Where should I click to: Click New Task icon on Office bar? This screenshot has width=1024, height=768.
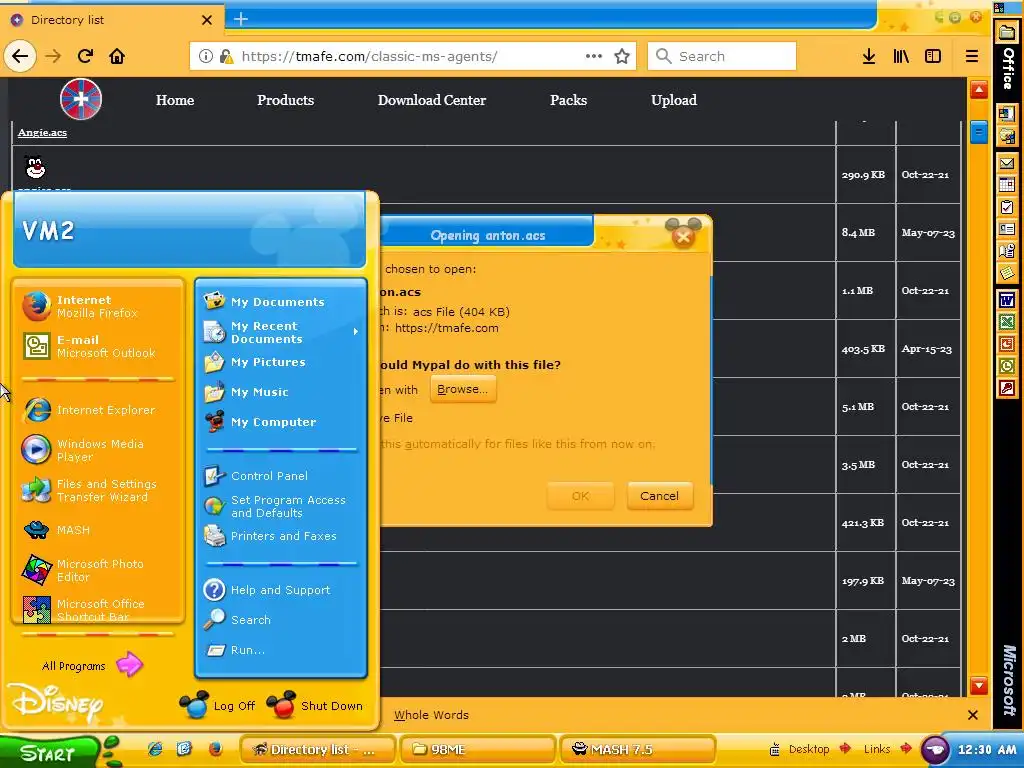pos(1007,208)
